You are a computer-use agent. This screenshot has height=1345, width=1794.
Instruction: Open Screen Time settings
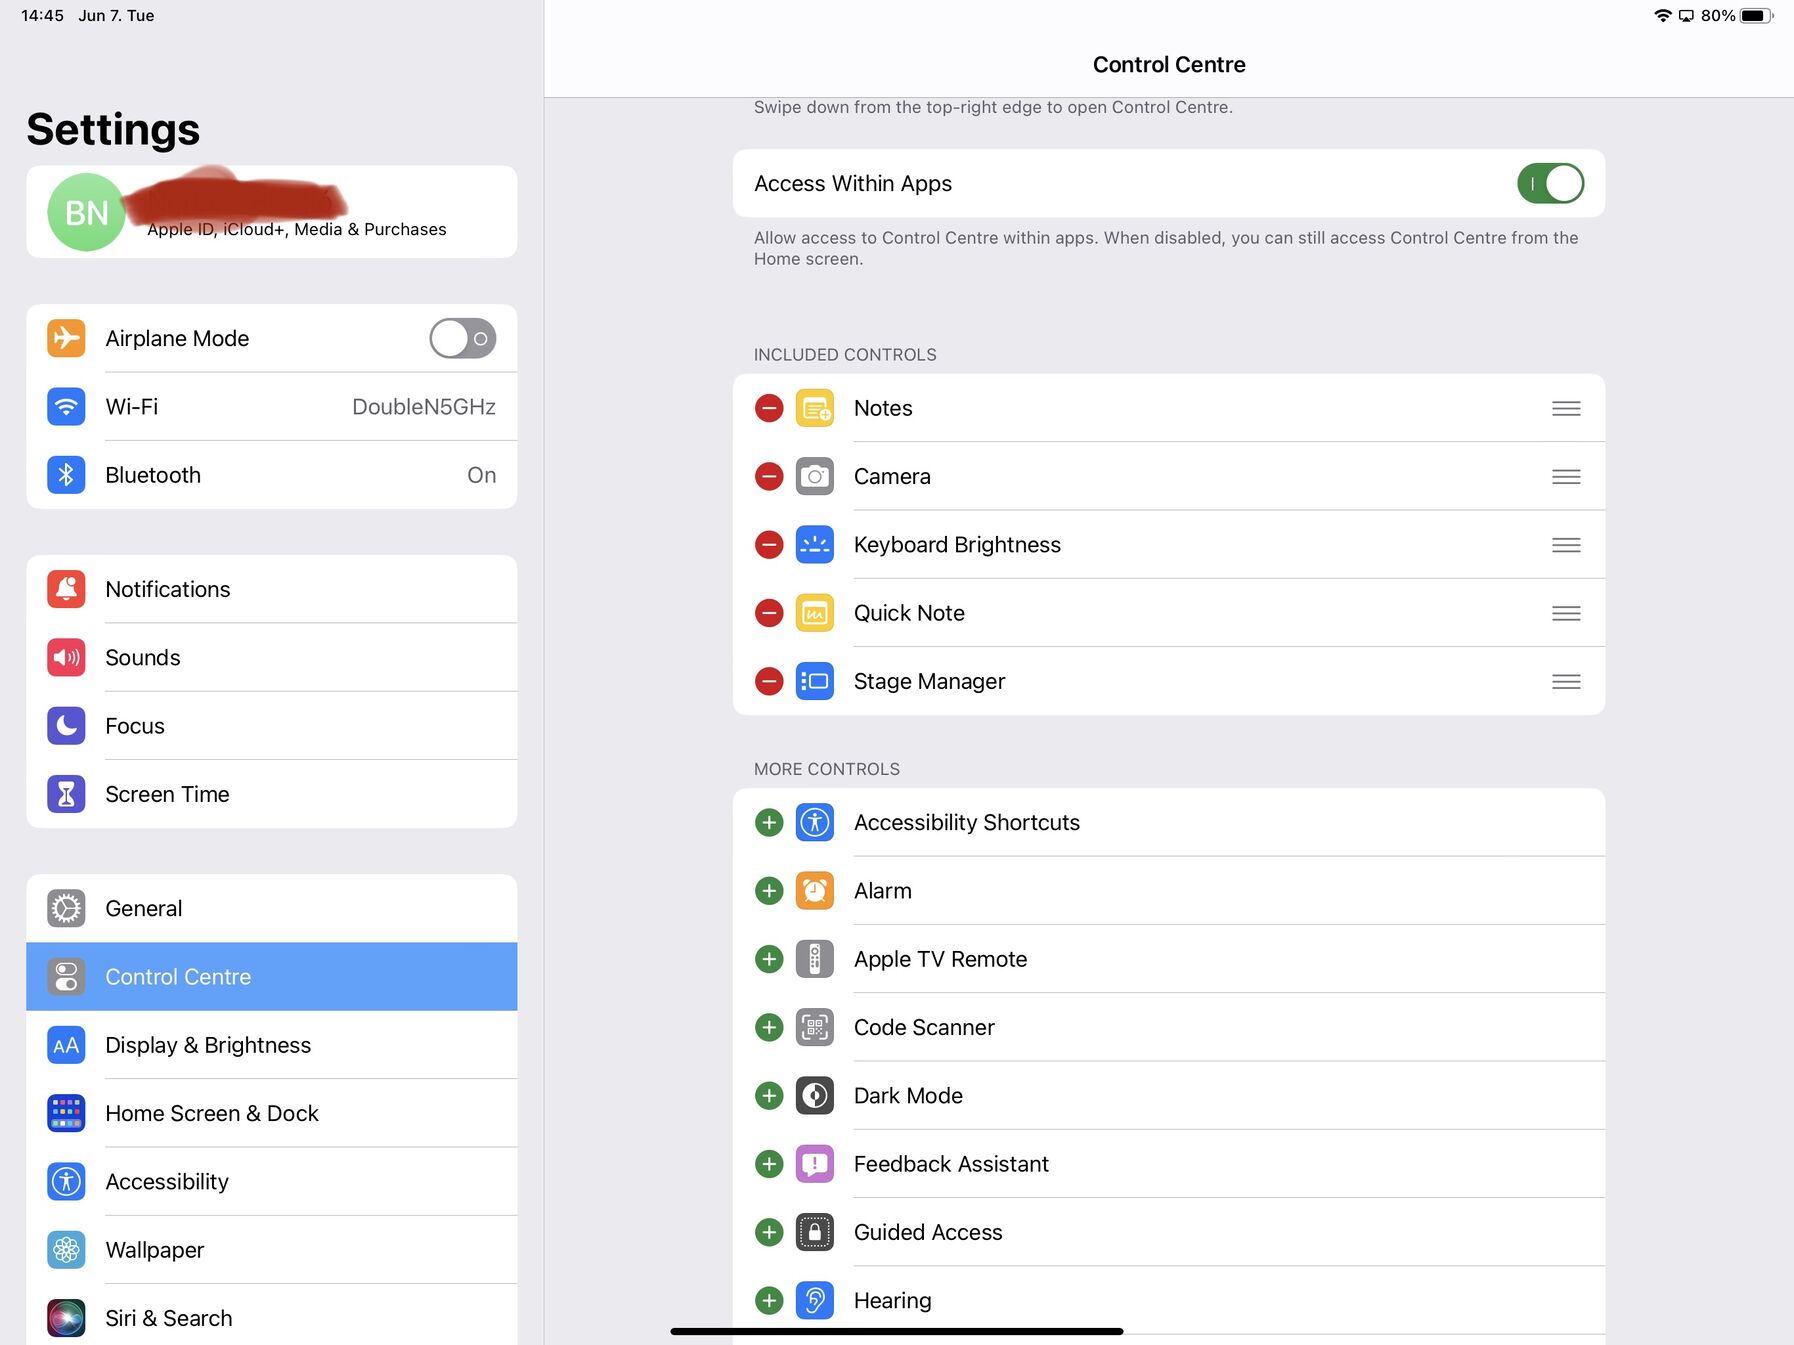[272, 794]
